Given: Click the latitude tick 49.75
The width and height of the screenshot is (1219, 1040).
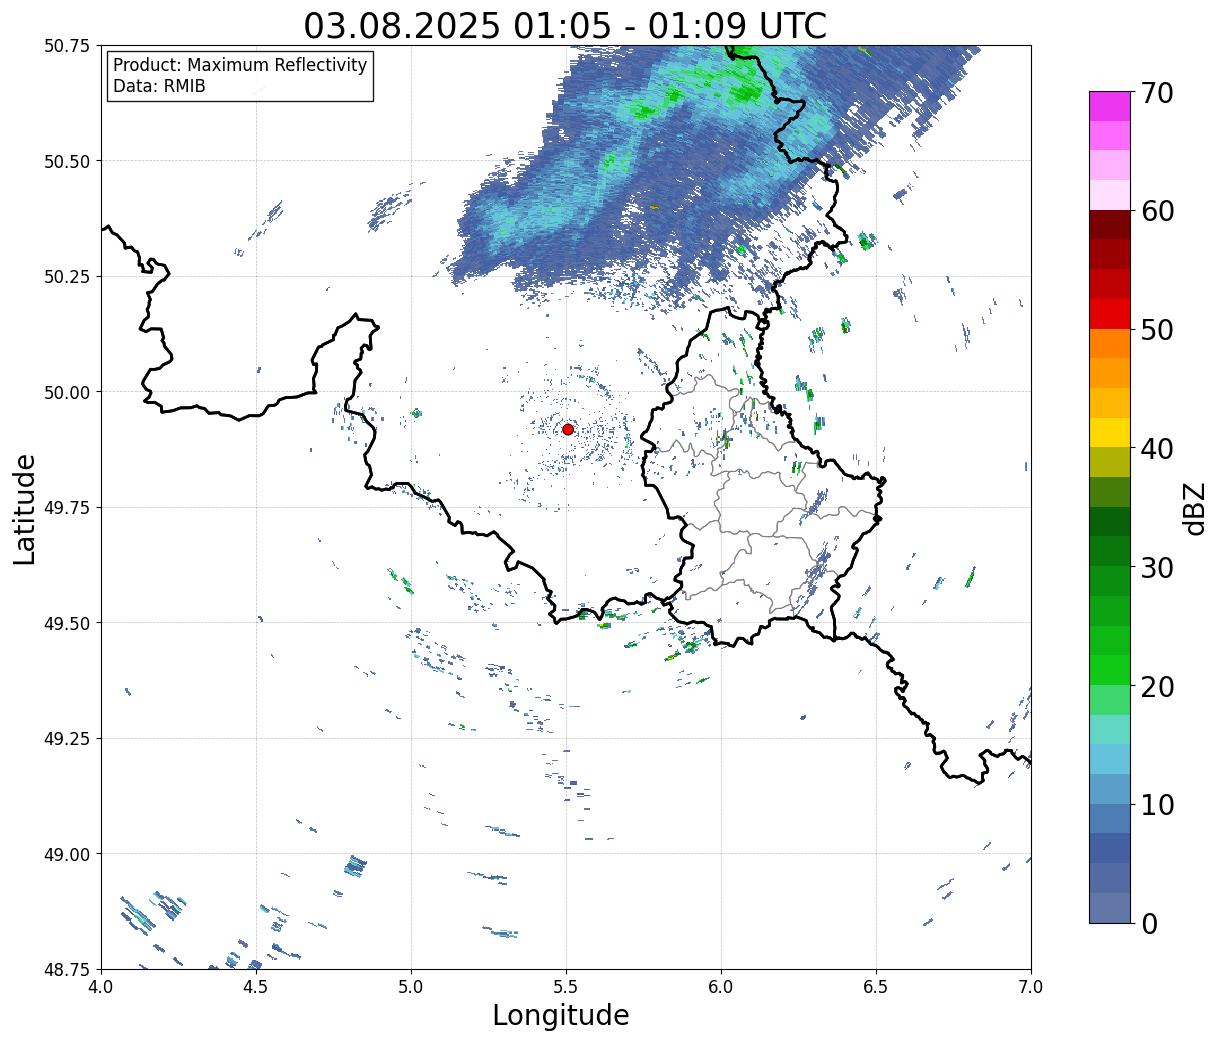Looking at the screenshot, I should [67, 508].
